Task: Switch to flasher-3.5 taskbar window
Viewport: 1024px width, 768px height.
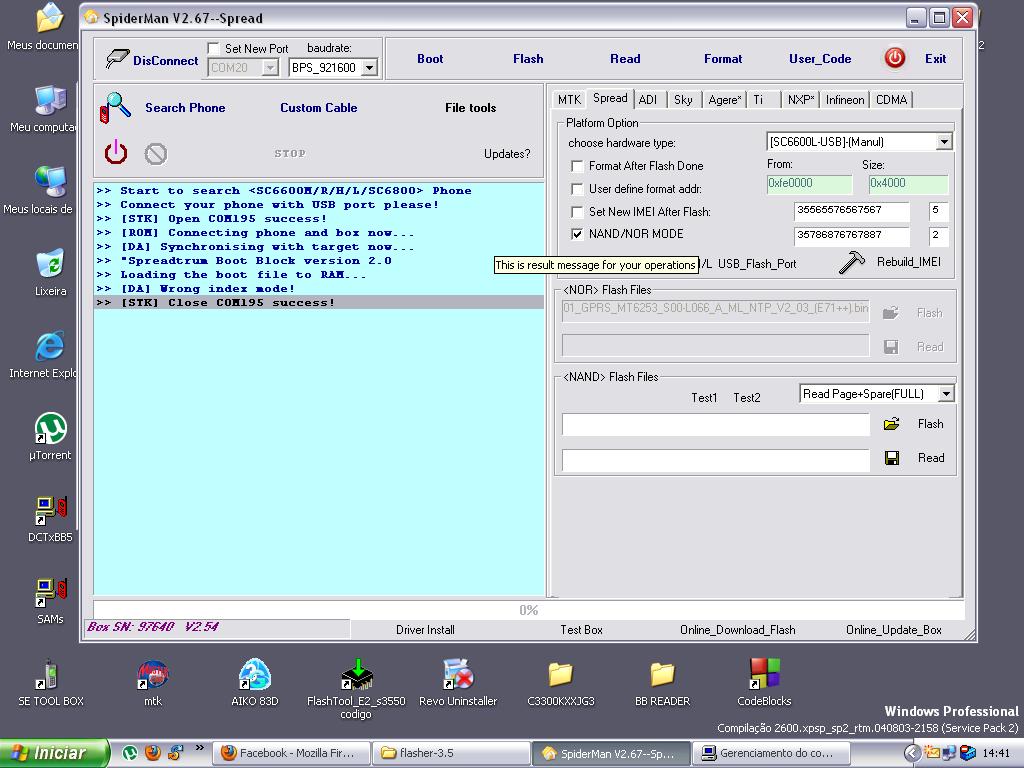Action: tap(451, 753)
